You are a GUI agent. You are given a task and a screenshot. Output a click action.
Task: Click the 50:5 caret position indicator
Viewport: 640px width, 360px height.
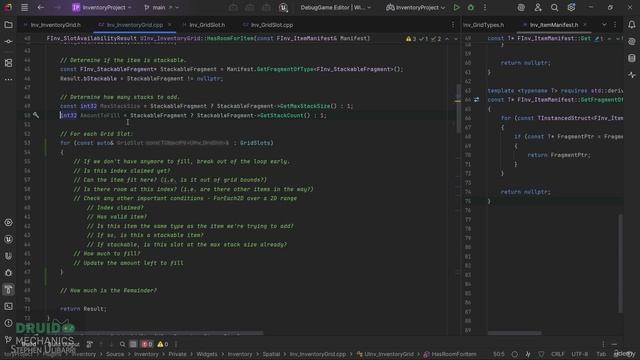pyautogui.click(x=498, y=354)
